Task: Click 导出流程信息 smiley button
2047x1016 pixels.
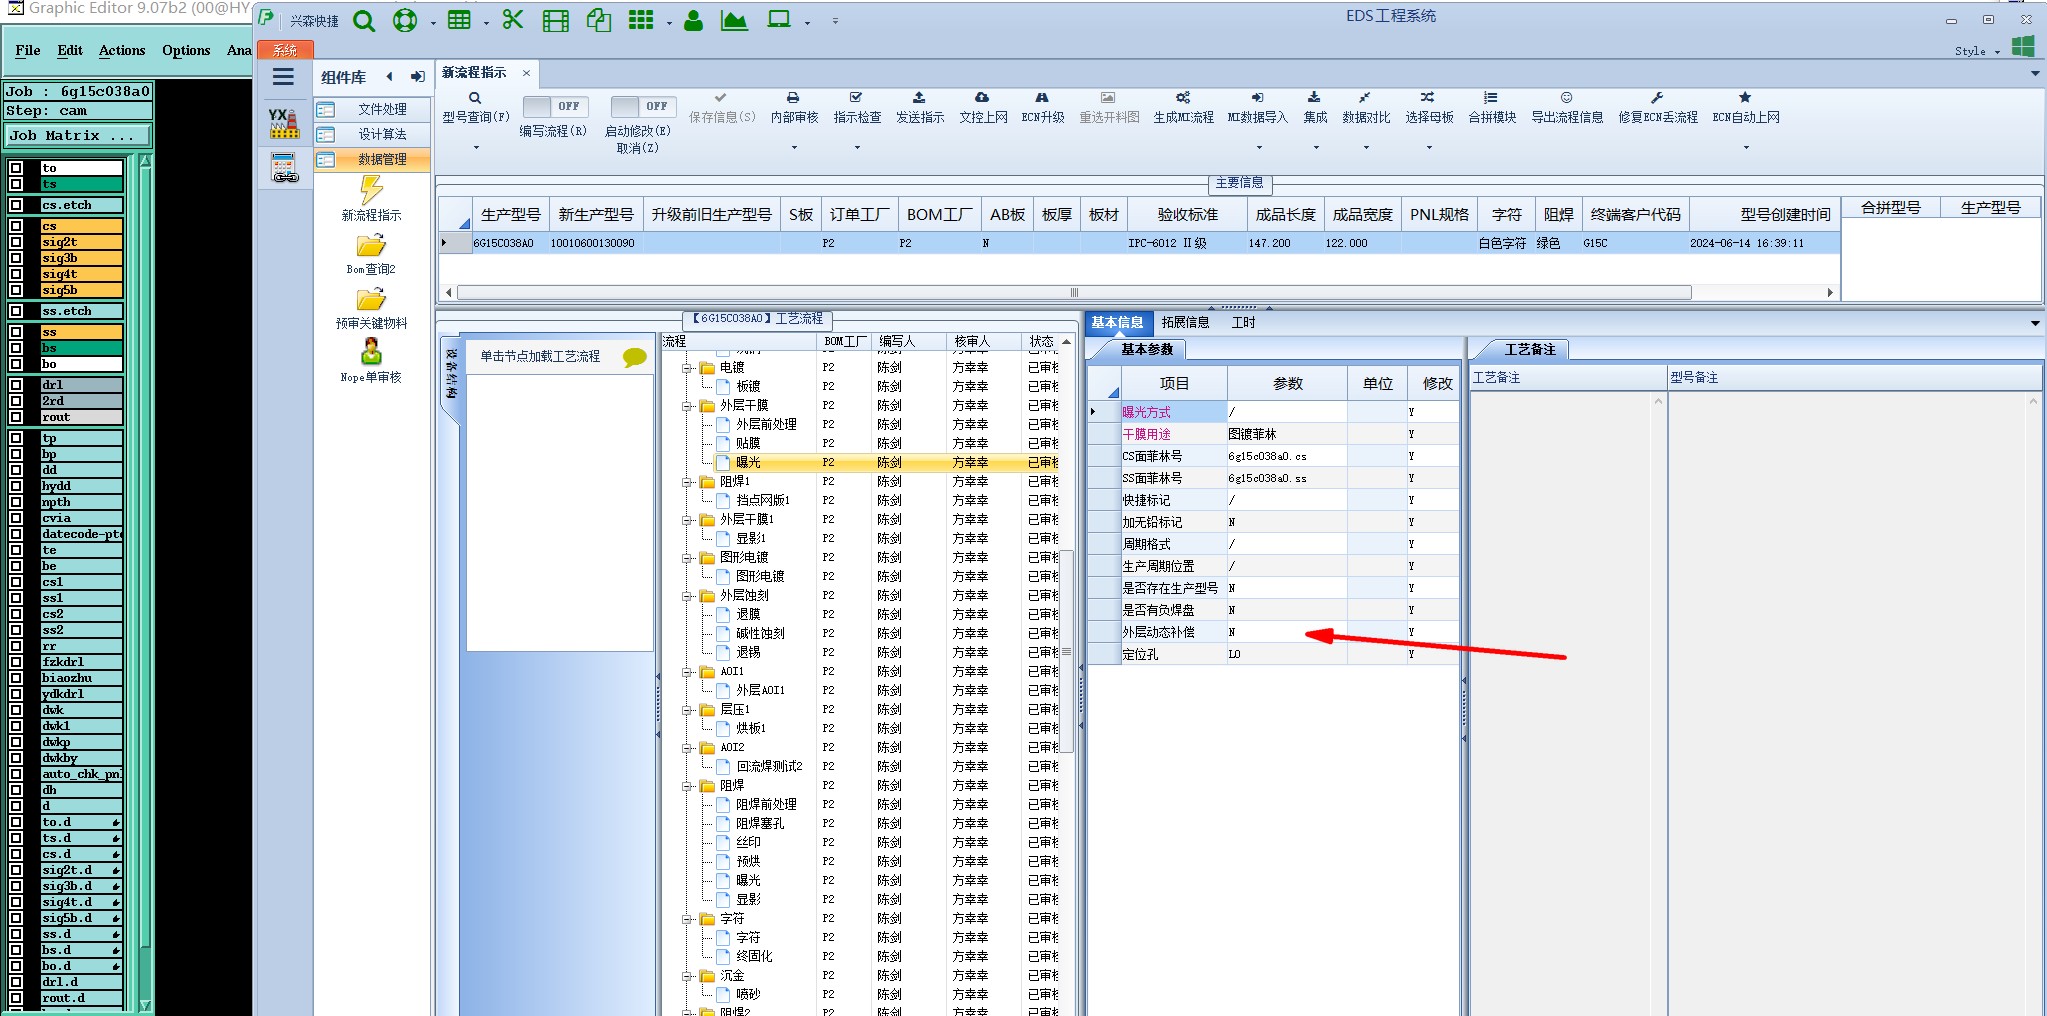Action: click(1567, 107)
